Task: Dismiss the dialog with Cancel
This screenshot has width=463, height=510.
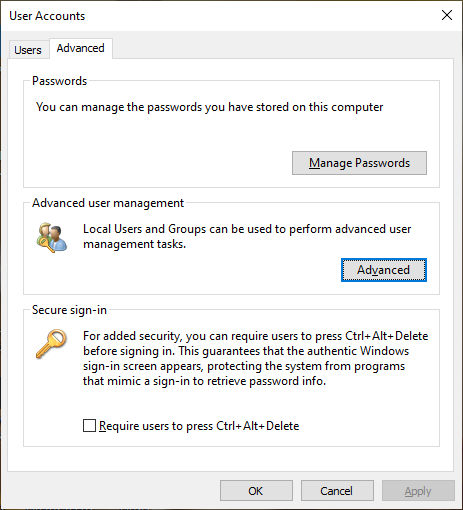Action: pyautogui.click(x=337, y=491)
